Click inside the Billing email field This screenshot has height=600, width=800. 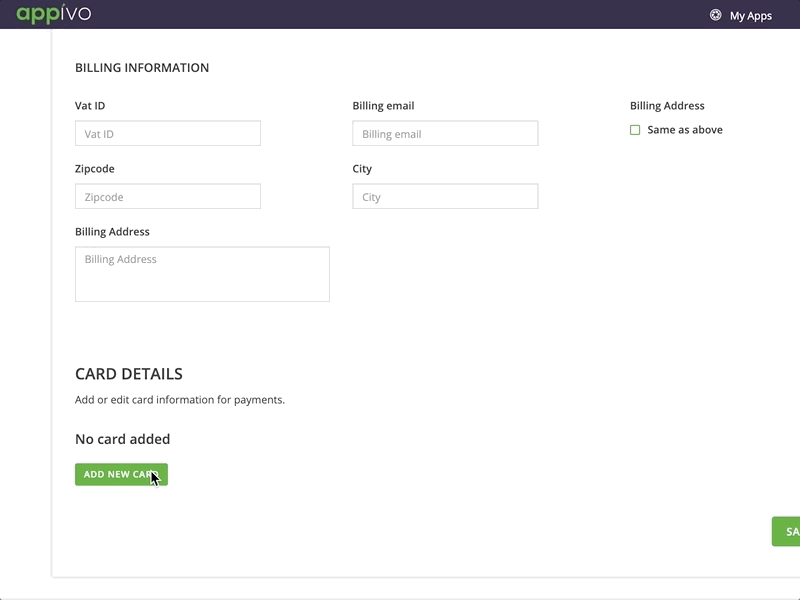click(445, 132)
